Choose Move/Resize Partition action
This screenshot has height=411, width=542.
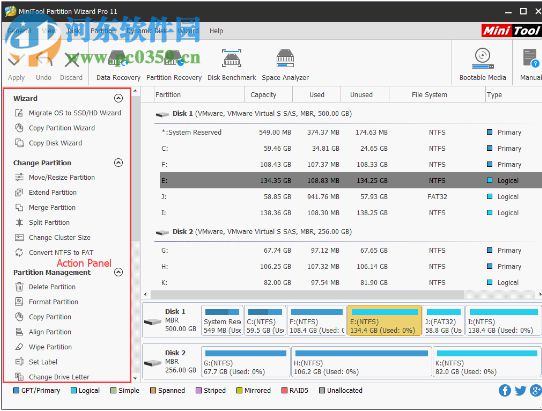(x=62, y=177)
